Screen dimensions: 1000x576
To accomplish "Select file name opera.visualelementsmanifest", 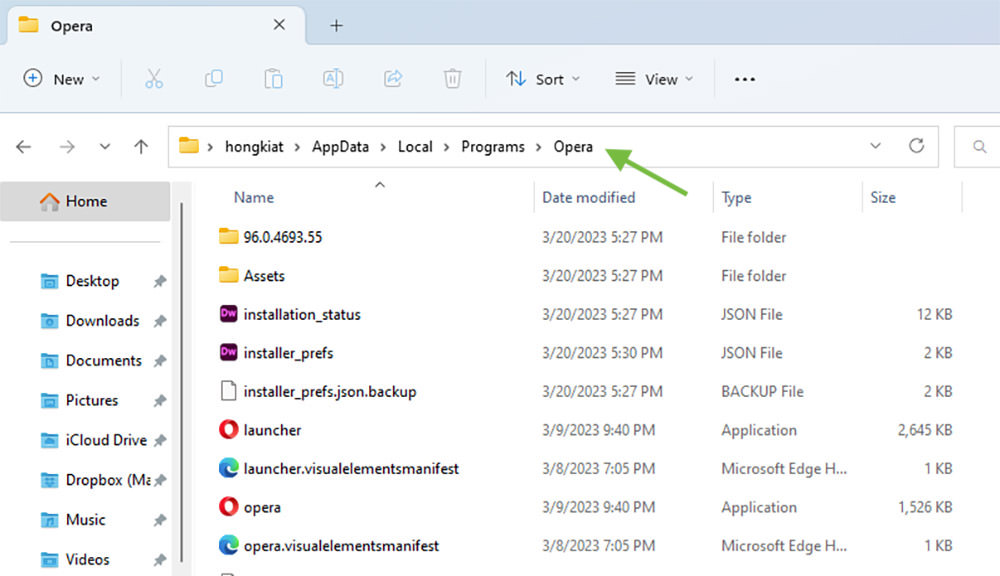I will click(x=341, y=546).
